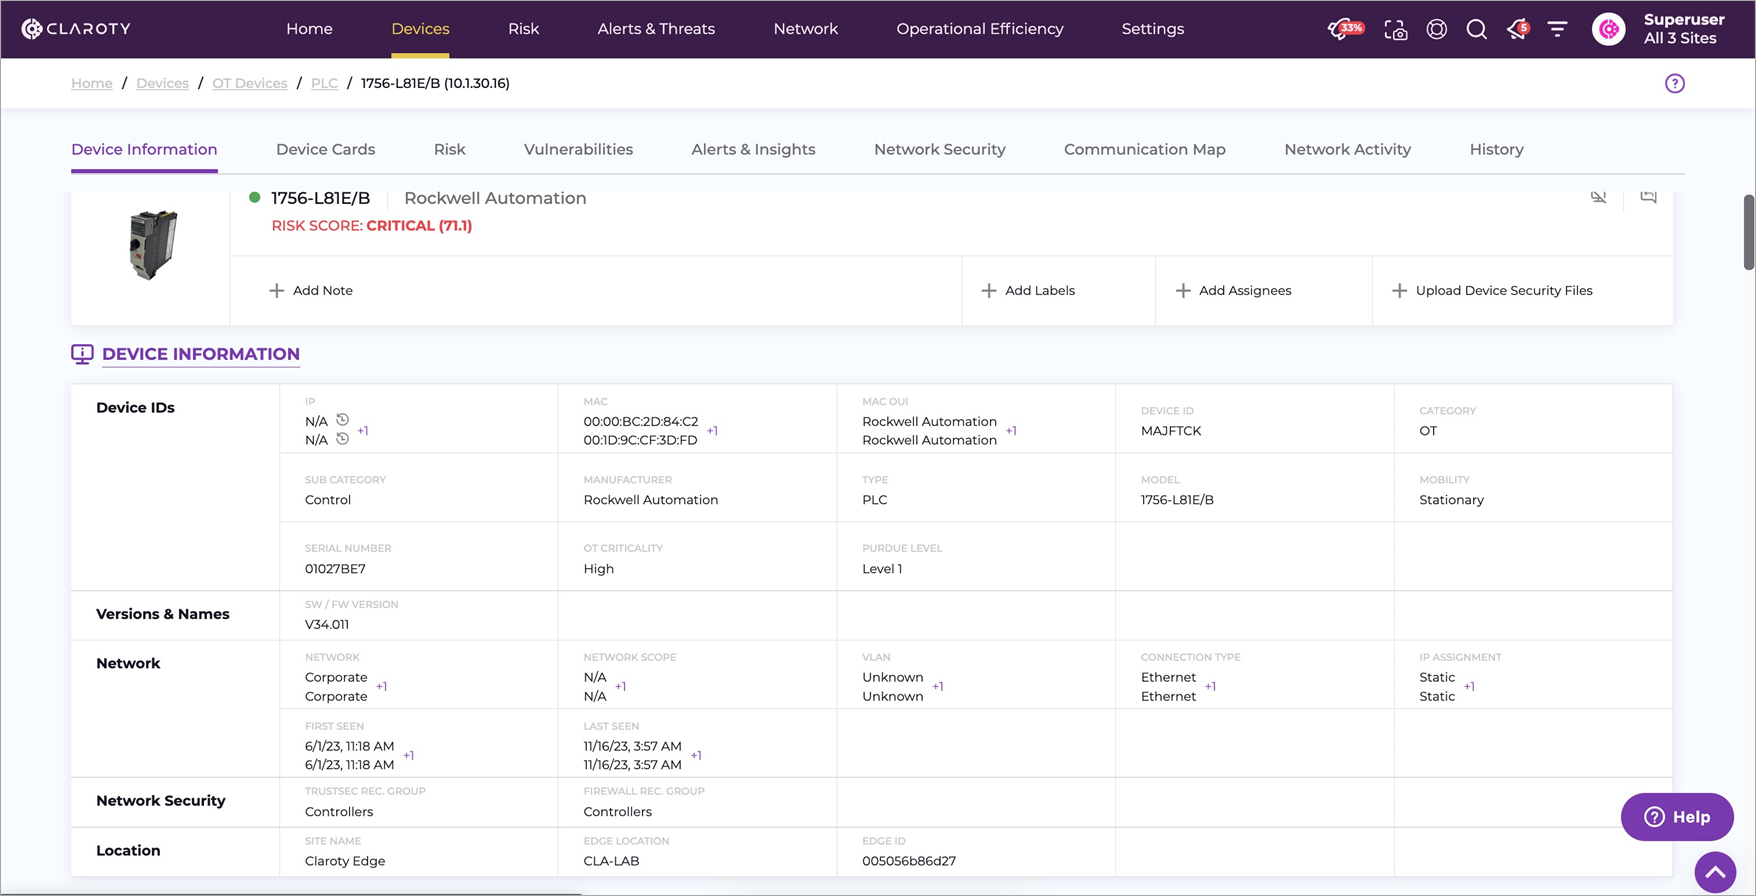This screenshot has height=896, width=1756.
Task: Click the purple question mark page help icon
Action: (1675, 83)
